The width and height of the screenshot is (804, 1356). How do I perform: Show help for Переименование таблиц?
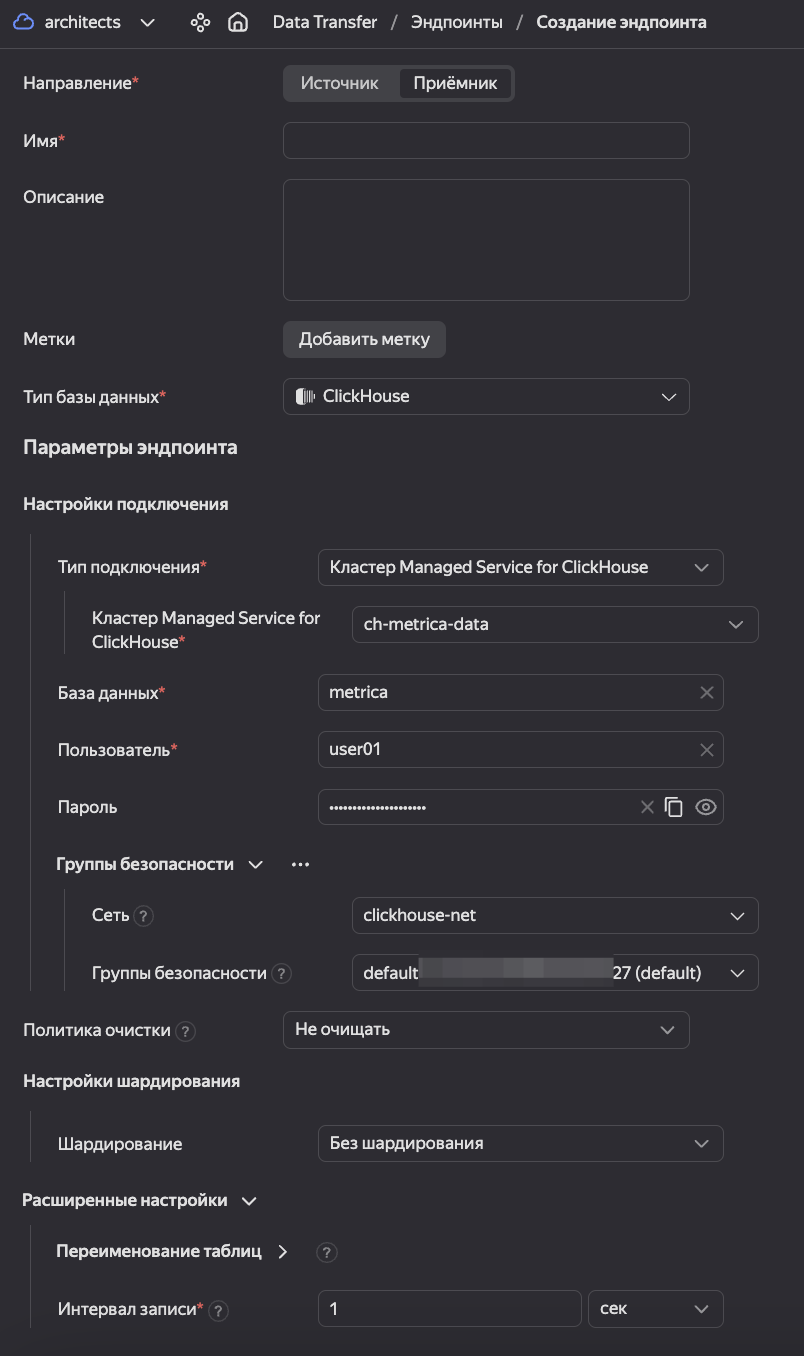[x=325, y=1252]
